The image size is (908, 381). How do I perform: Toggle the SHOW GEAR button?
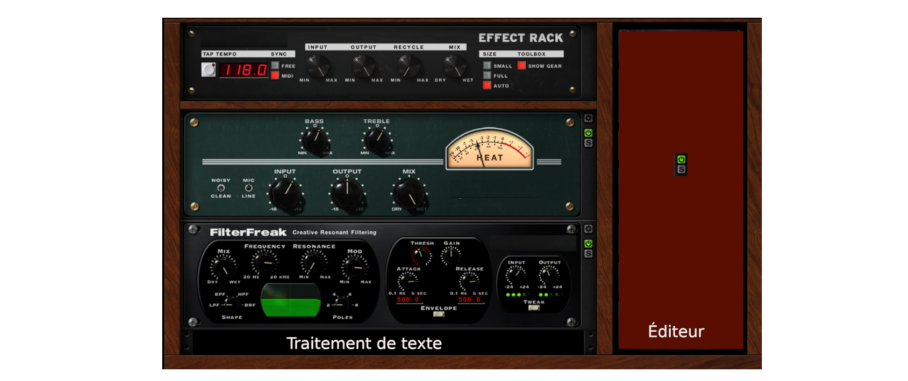click(521, 65)
